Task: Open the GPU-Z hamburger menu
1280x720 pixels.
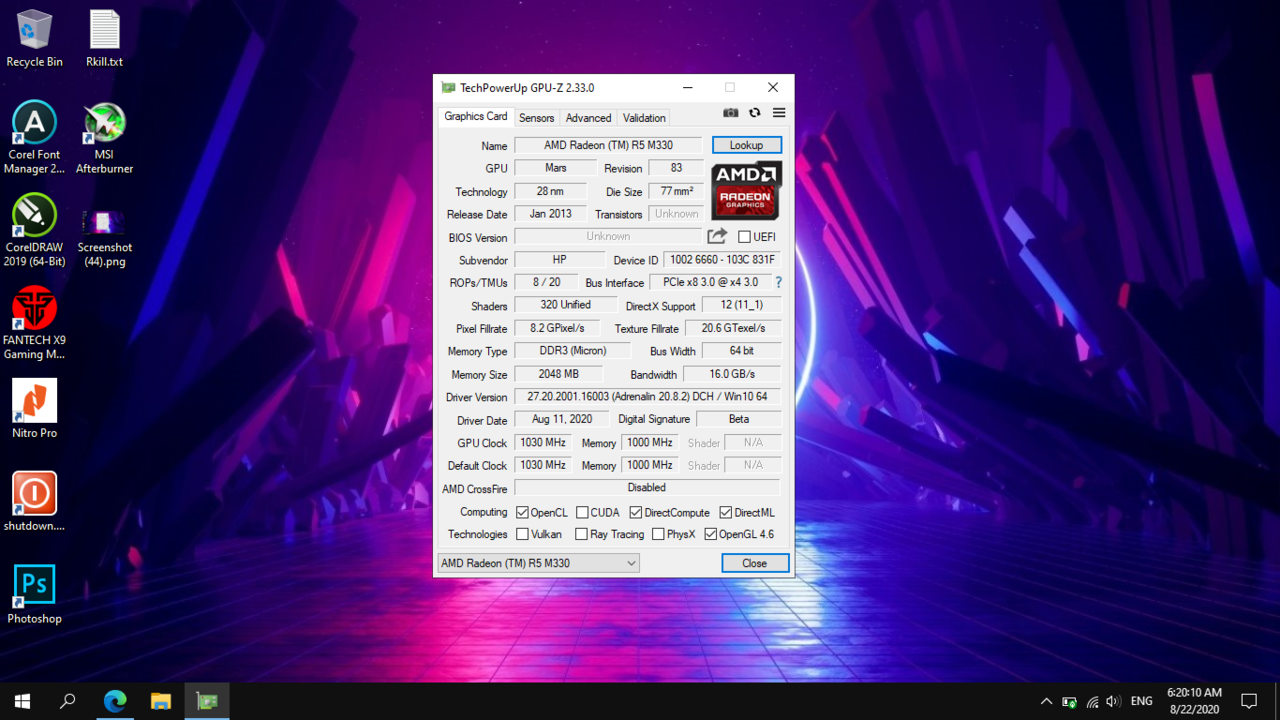Action: click(779, 114)
